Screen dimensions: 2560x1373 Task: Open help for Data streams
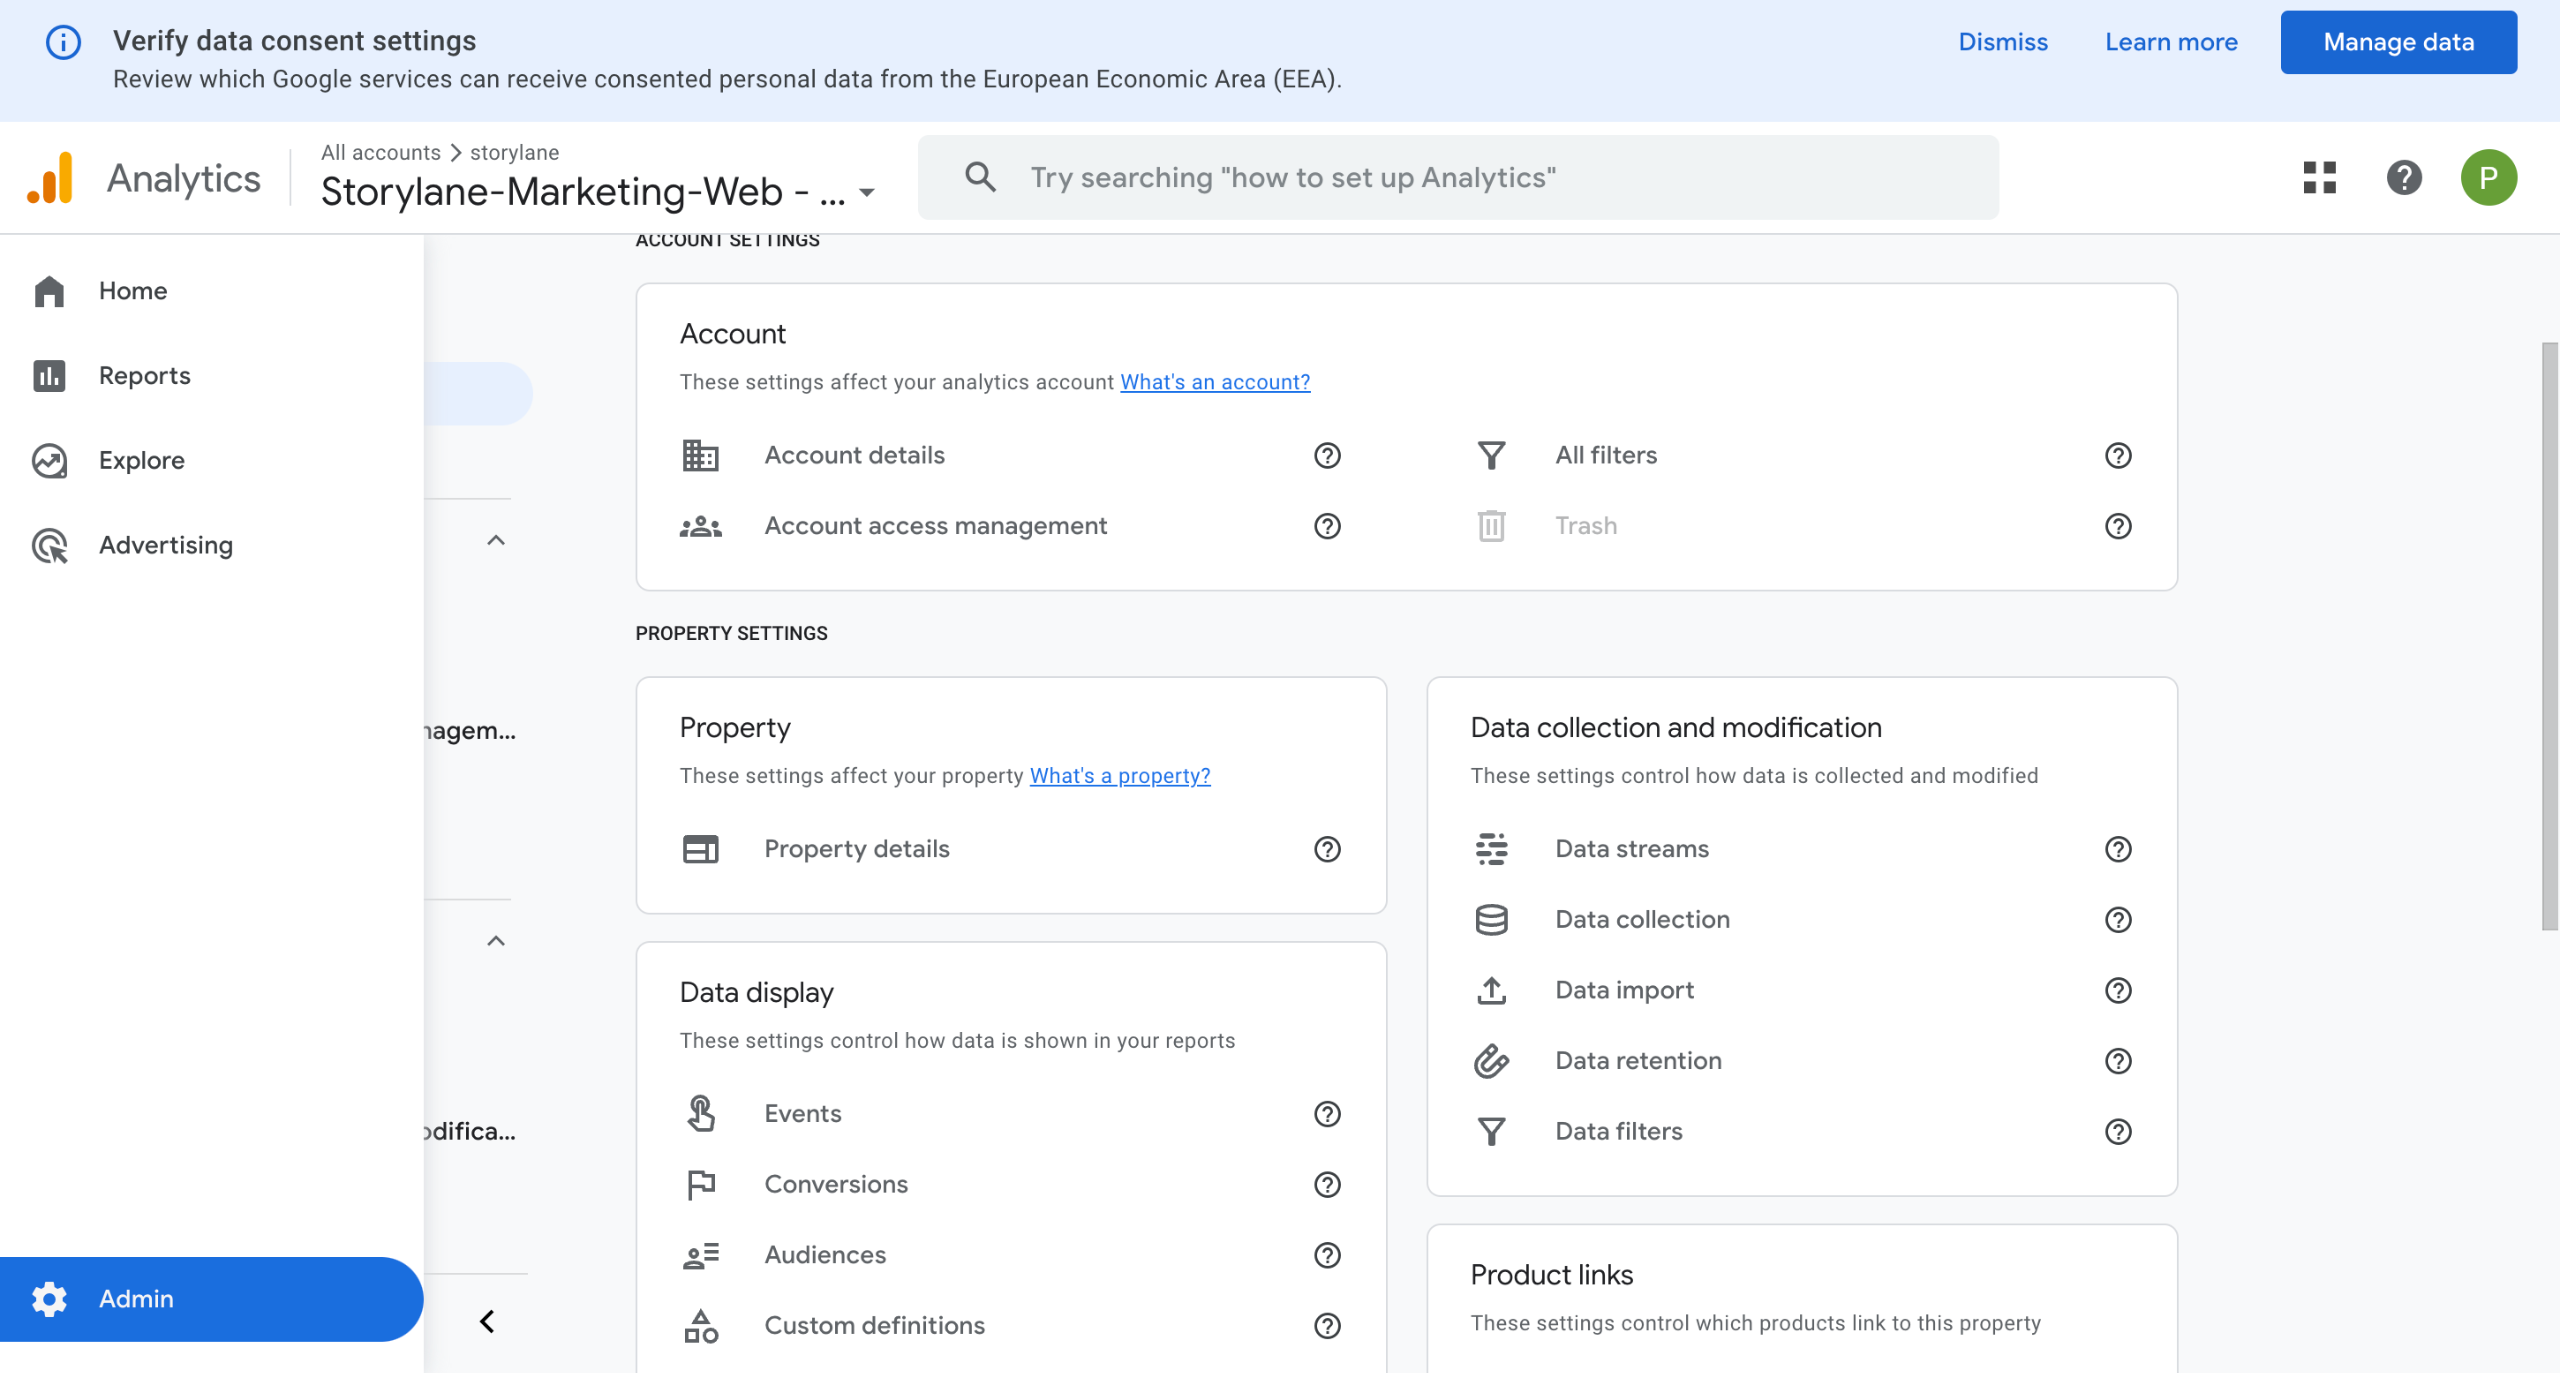coord(2118,849)
